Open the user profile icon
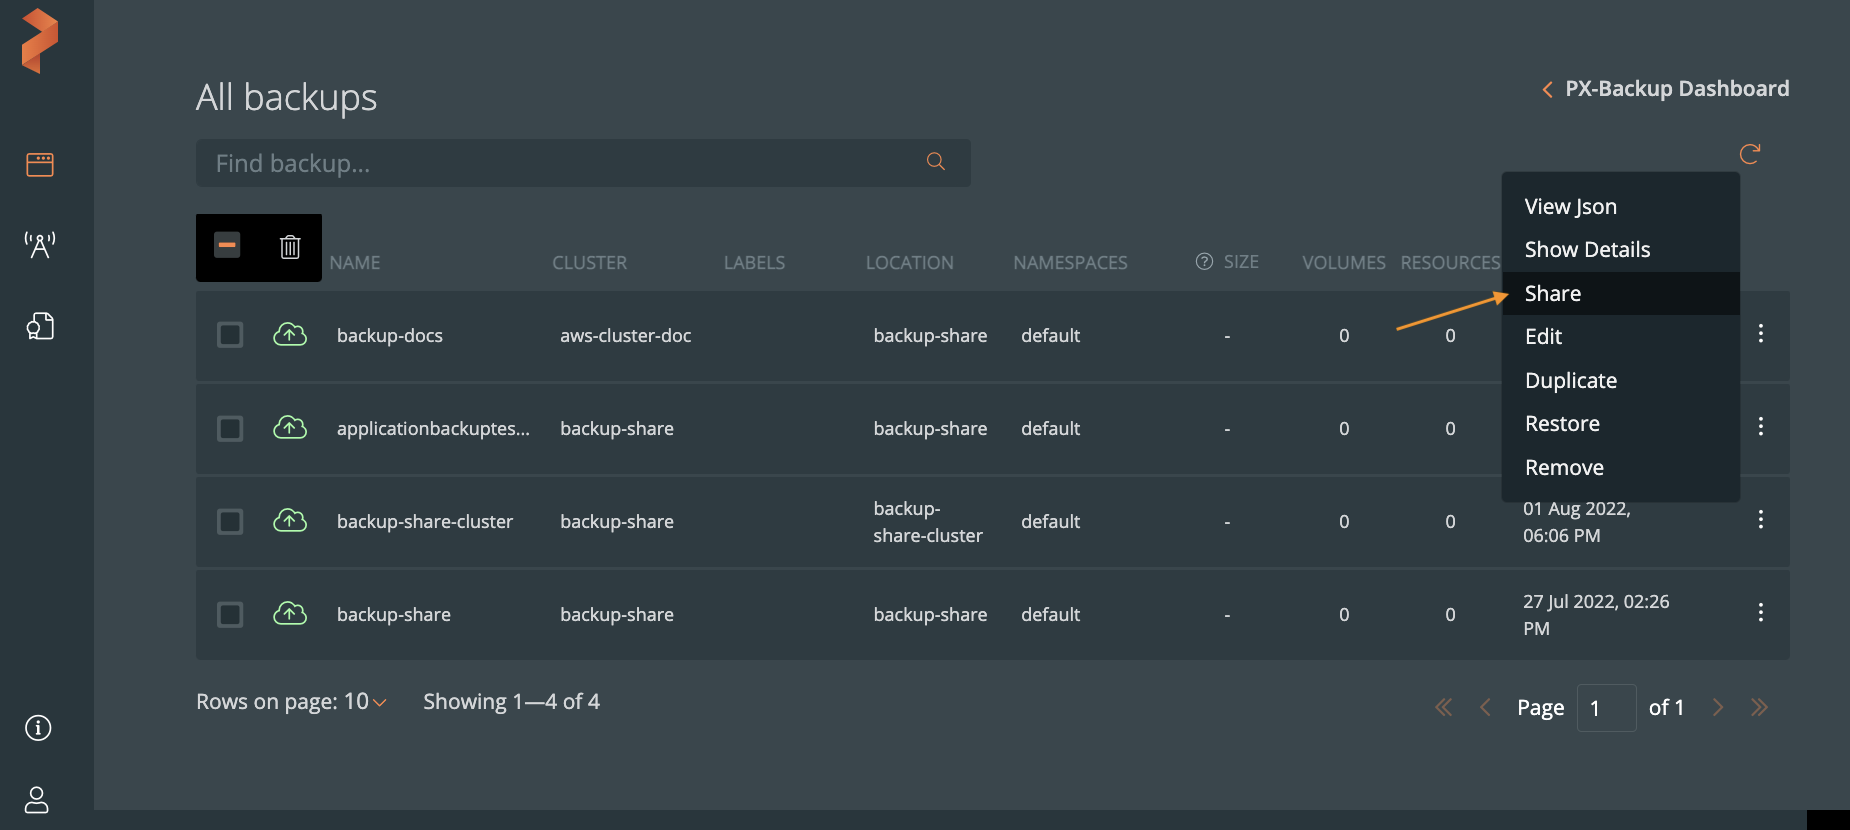This screenshot has width=1850, height=830. [37, 800]
